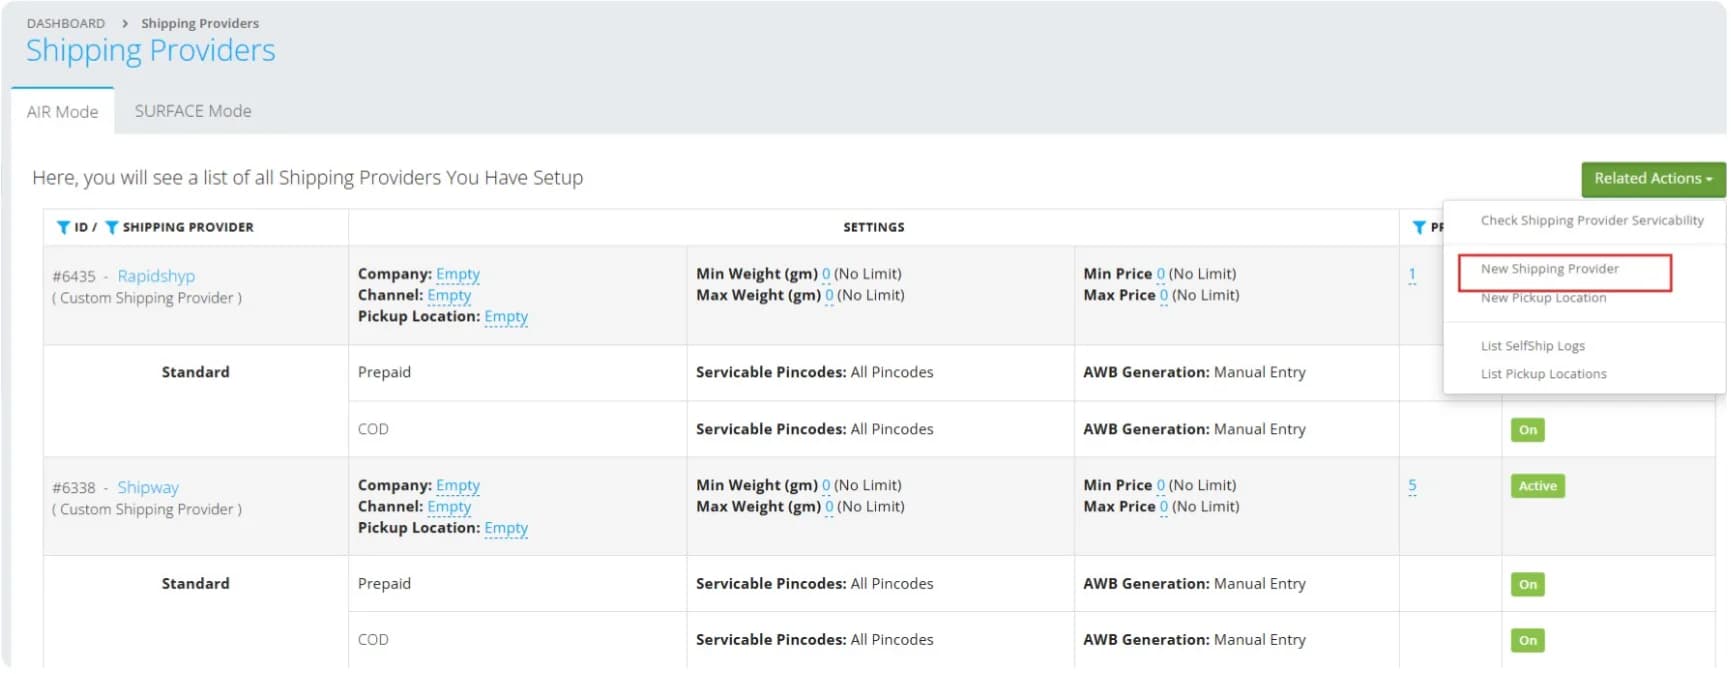Open the Rapidshyp provider link
1731x674 pixels.
[156, 276]
